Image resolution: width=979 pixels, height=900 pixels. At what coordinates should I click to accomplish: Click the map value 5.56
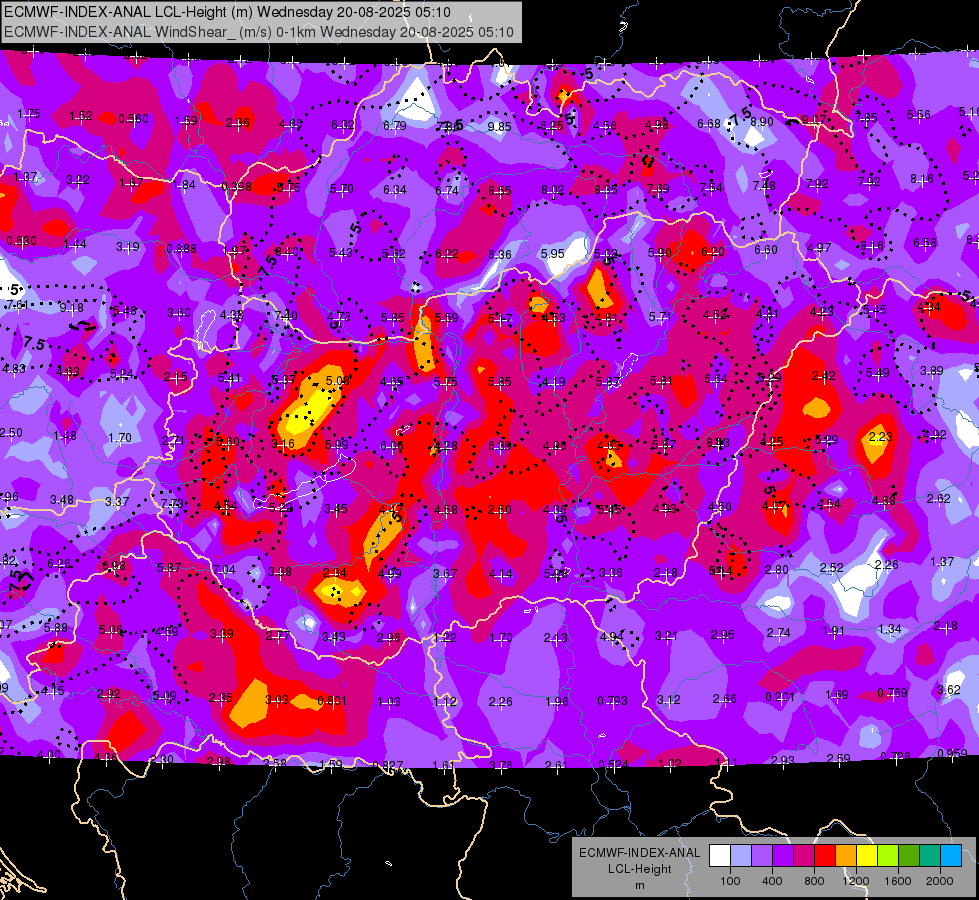(918, 115)
